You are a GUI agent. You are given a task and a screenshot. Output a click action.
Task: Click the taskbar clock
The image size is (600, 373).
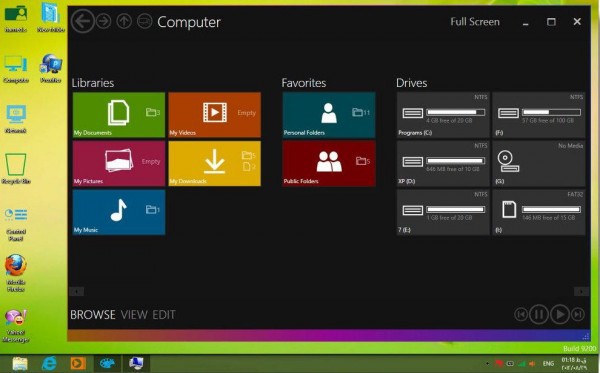[x=574, y=364]
